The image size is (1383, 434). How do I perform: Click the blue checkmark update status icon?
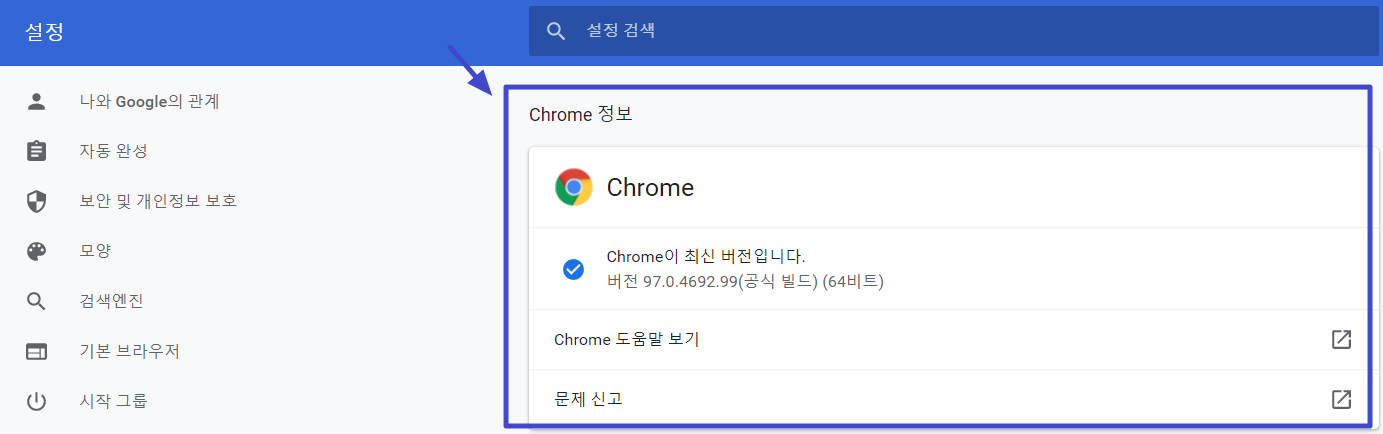[x=573, y=269]
